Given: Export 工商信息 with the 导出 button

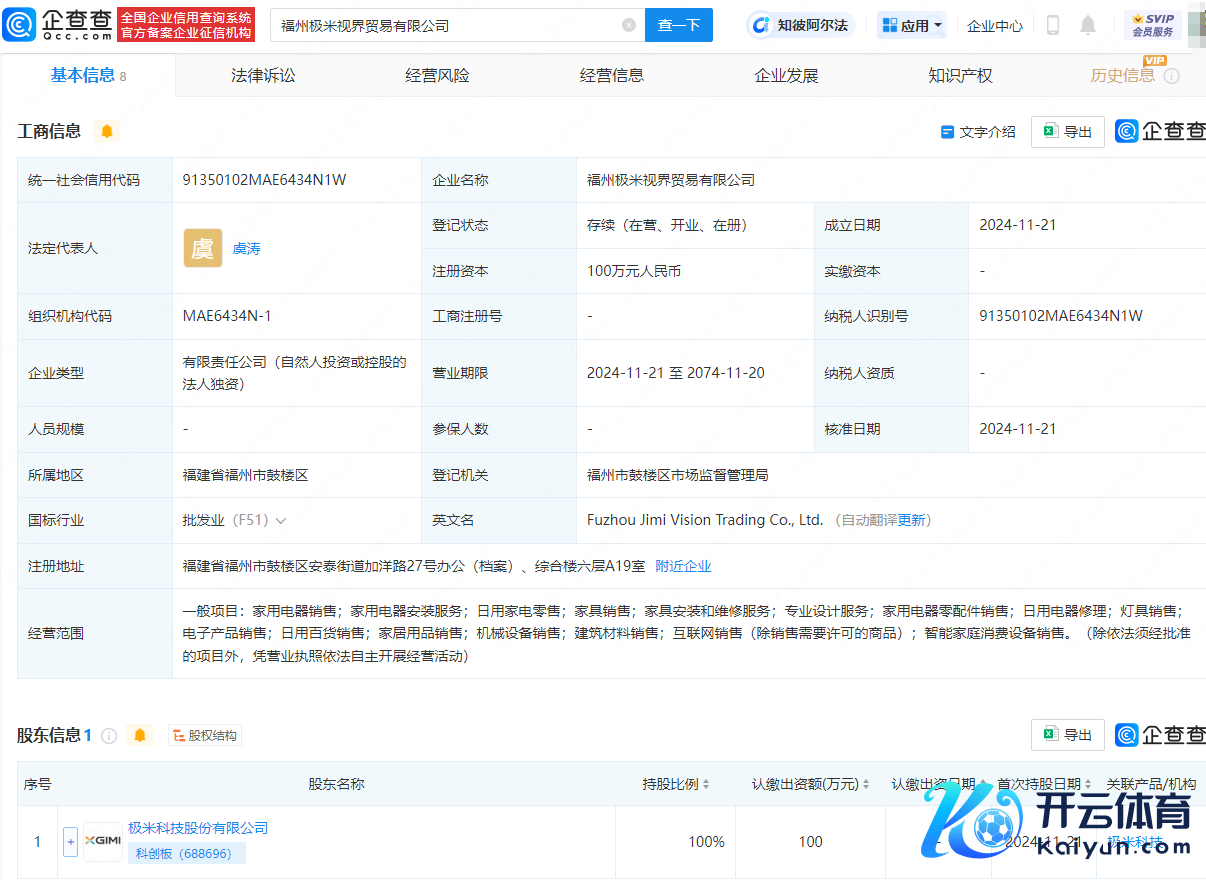Looking at the screenshot, I should (1067, 132).
